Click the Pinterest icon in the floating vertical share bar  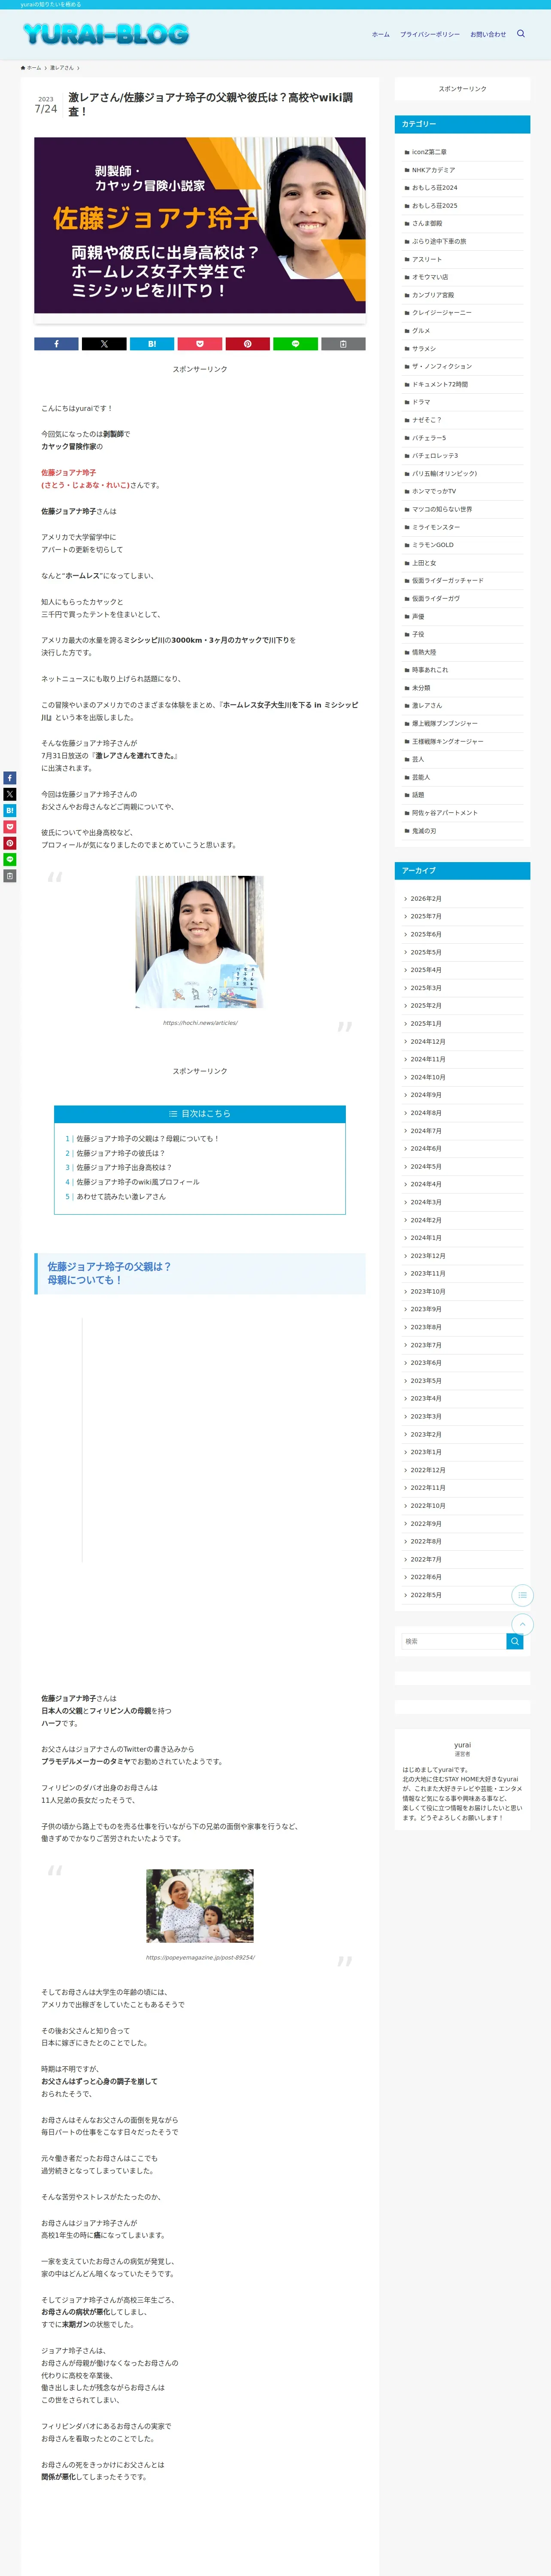pos(10,843)
